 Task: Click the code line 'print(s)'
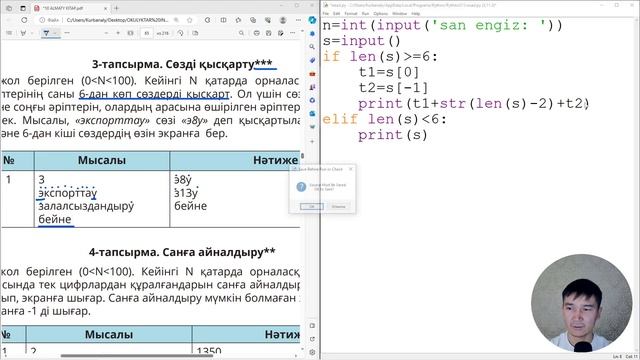[393, 135]
